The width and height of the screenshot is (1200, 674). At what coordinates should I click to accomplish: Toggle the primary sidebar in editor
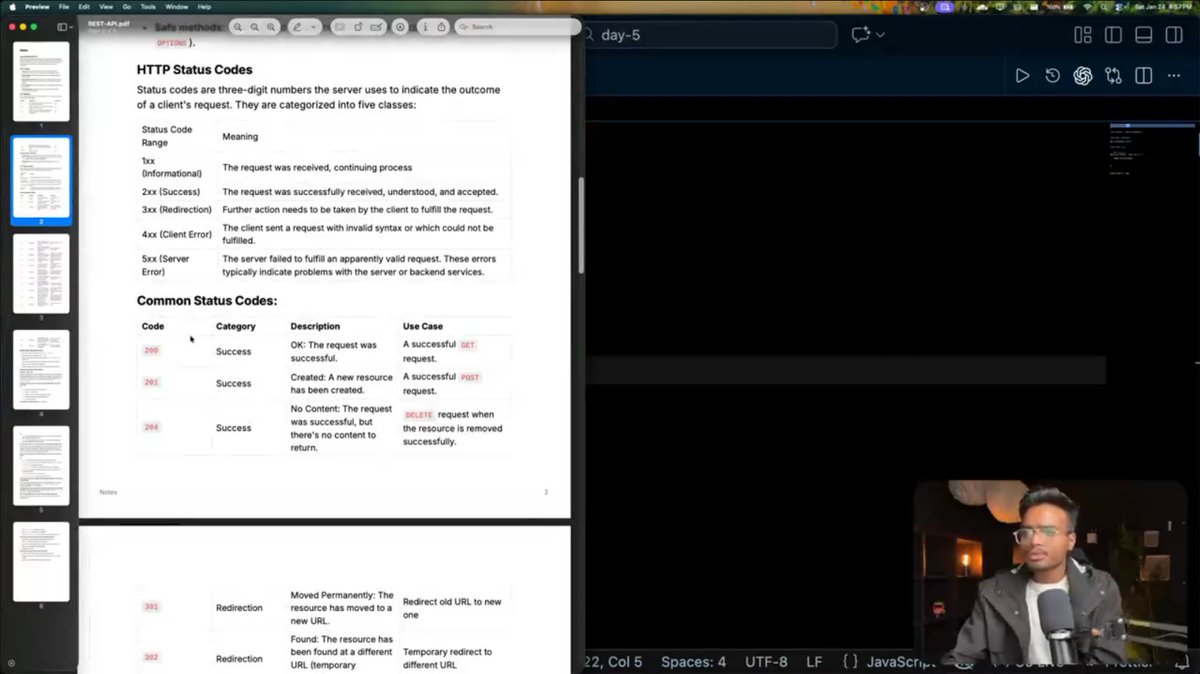[x=1113, y=35]
